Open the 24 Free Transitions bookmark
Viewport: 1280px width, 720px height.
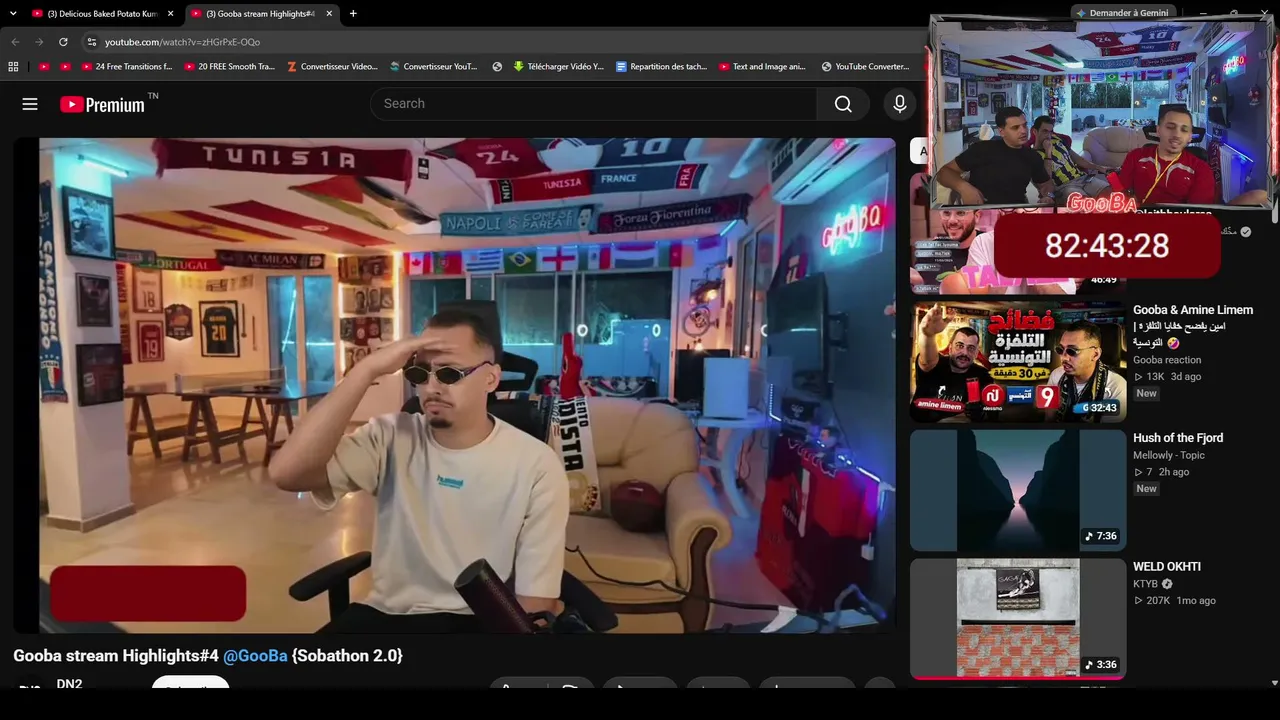coord(127,67)
